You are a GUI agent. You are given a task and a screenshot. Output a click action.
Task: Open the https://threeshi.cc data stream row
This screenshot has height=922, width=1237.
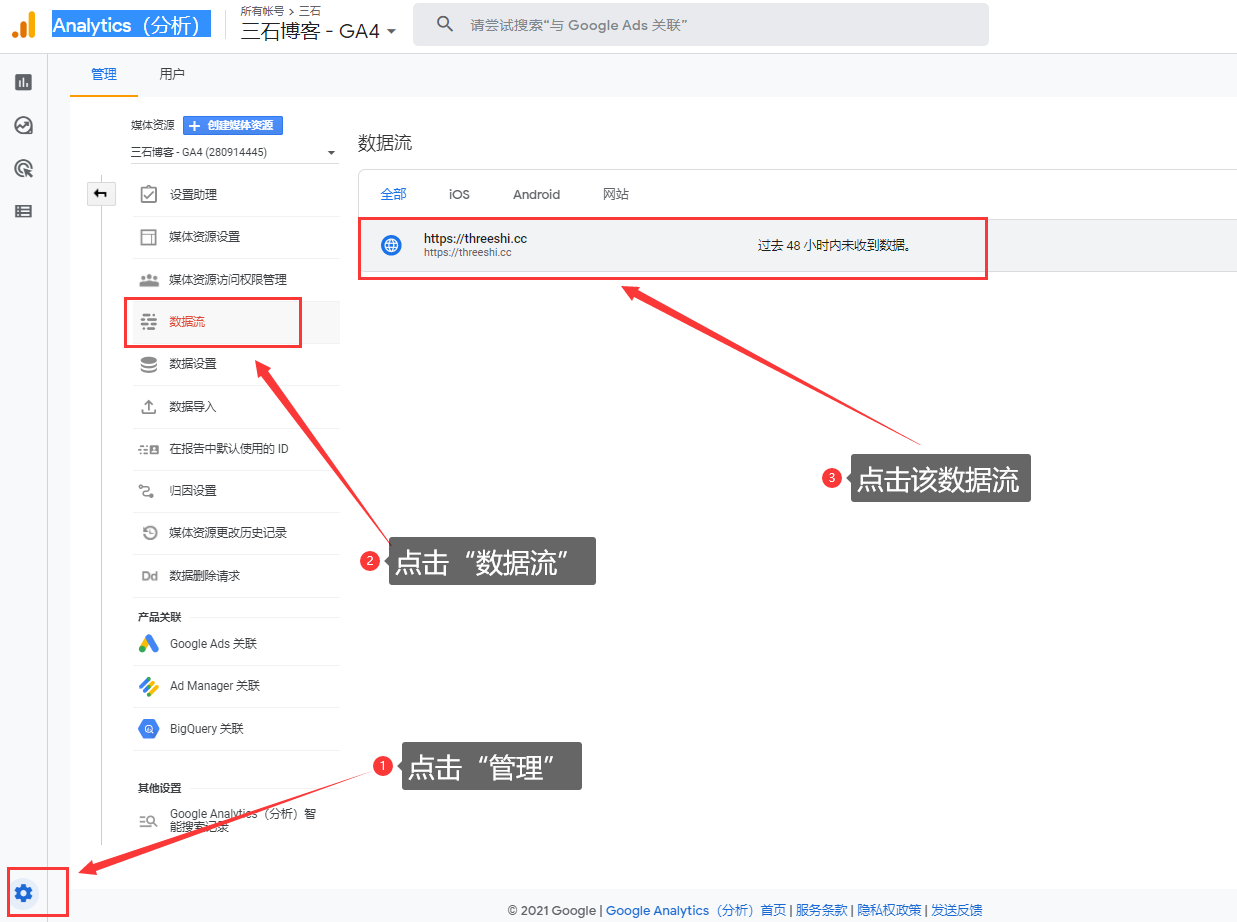(x=798, y=246)
